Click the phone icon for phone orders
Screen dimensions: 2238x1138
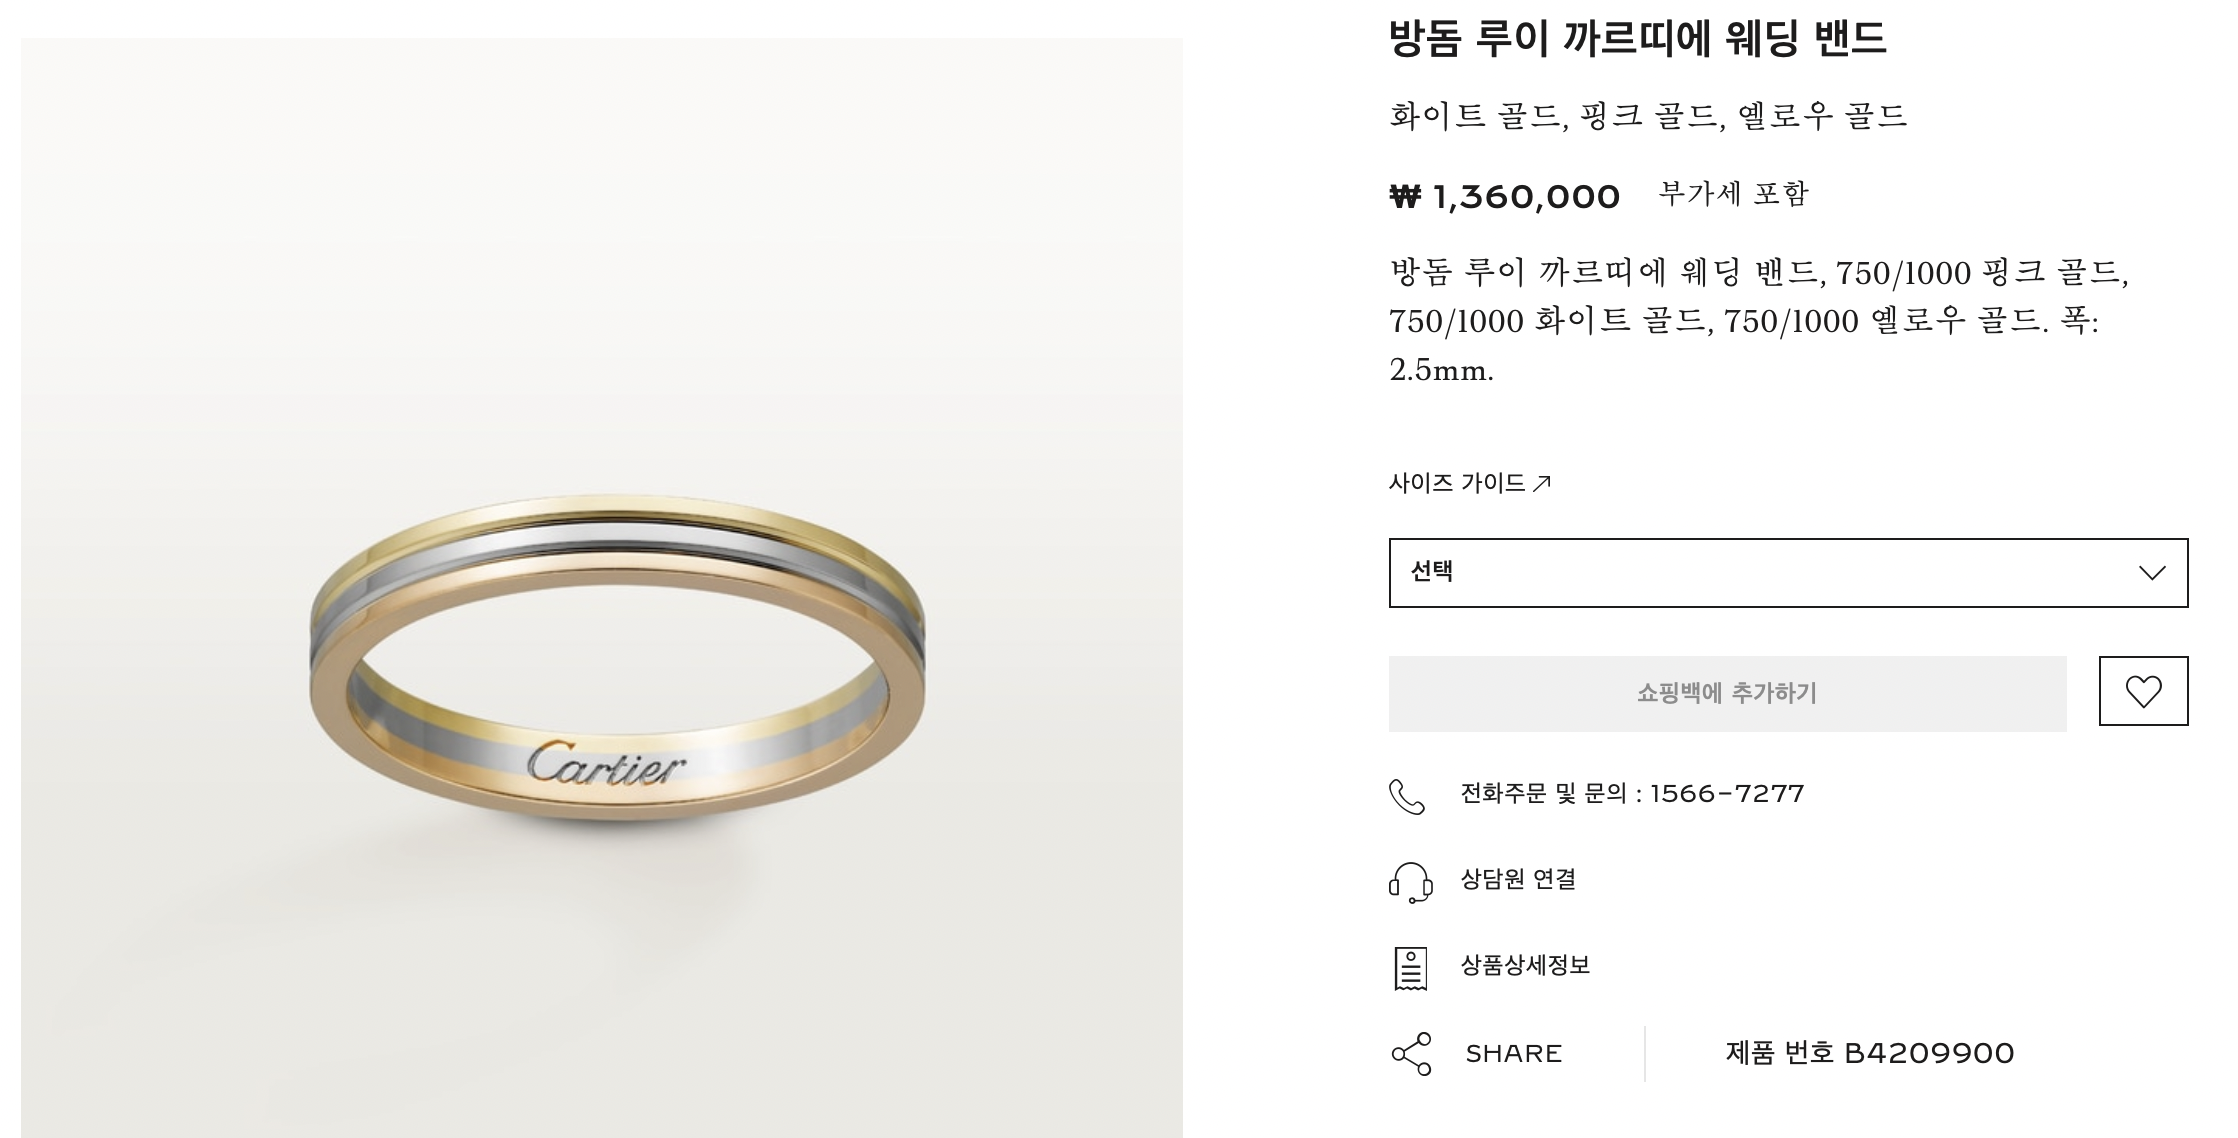[x=1407, y=796]
